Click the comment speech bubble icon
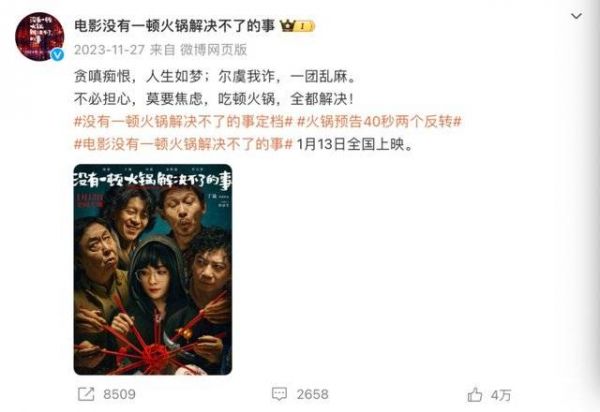600x412 pixels. click(279, 394)
